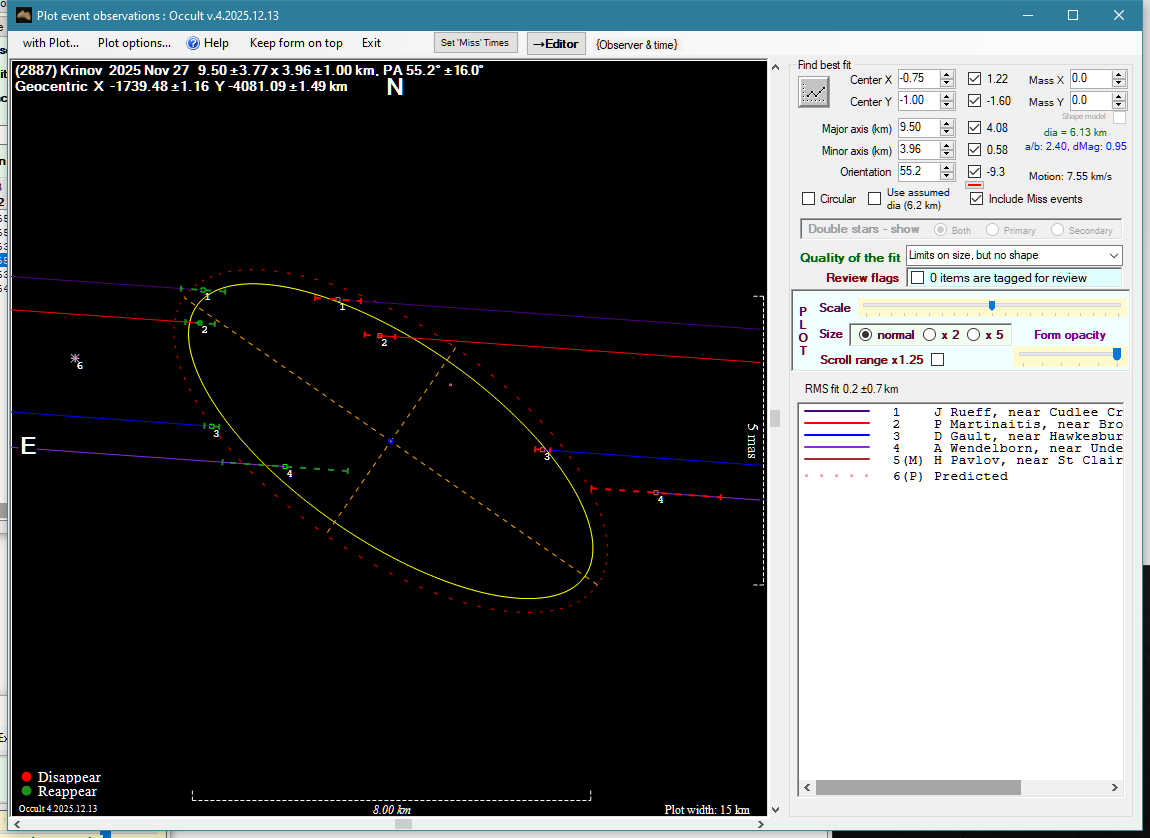Image resolution: width=1150 pixels, height=838 pixels.
Task: Enable the Circular checkbox
Action: point(809,199)
